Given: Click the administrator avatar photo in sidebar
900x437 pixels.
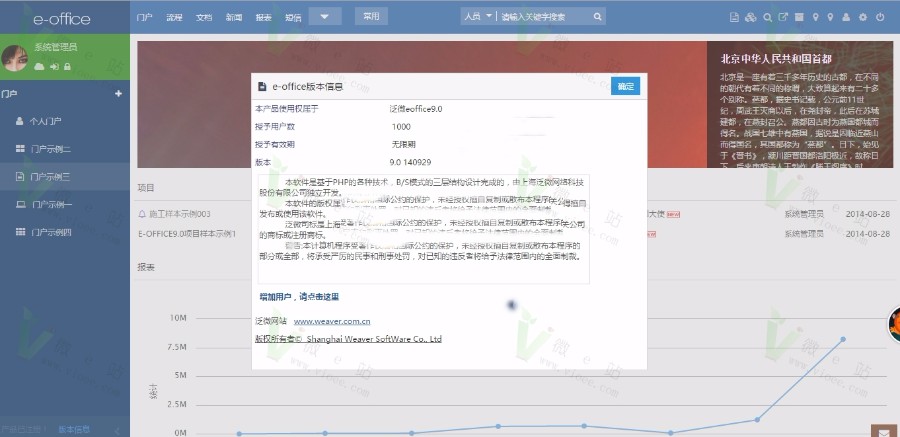Looking at the screenshot, I should 14,57.
